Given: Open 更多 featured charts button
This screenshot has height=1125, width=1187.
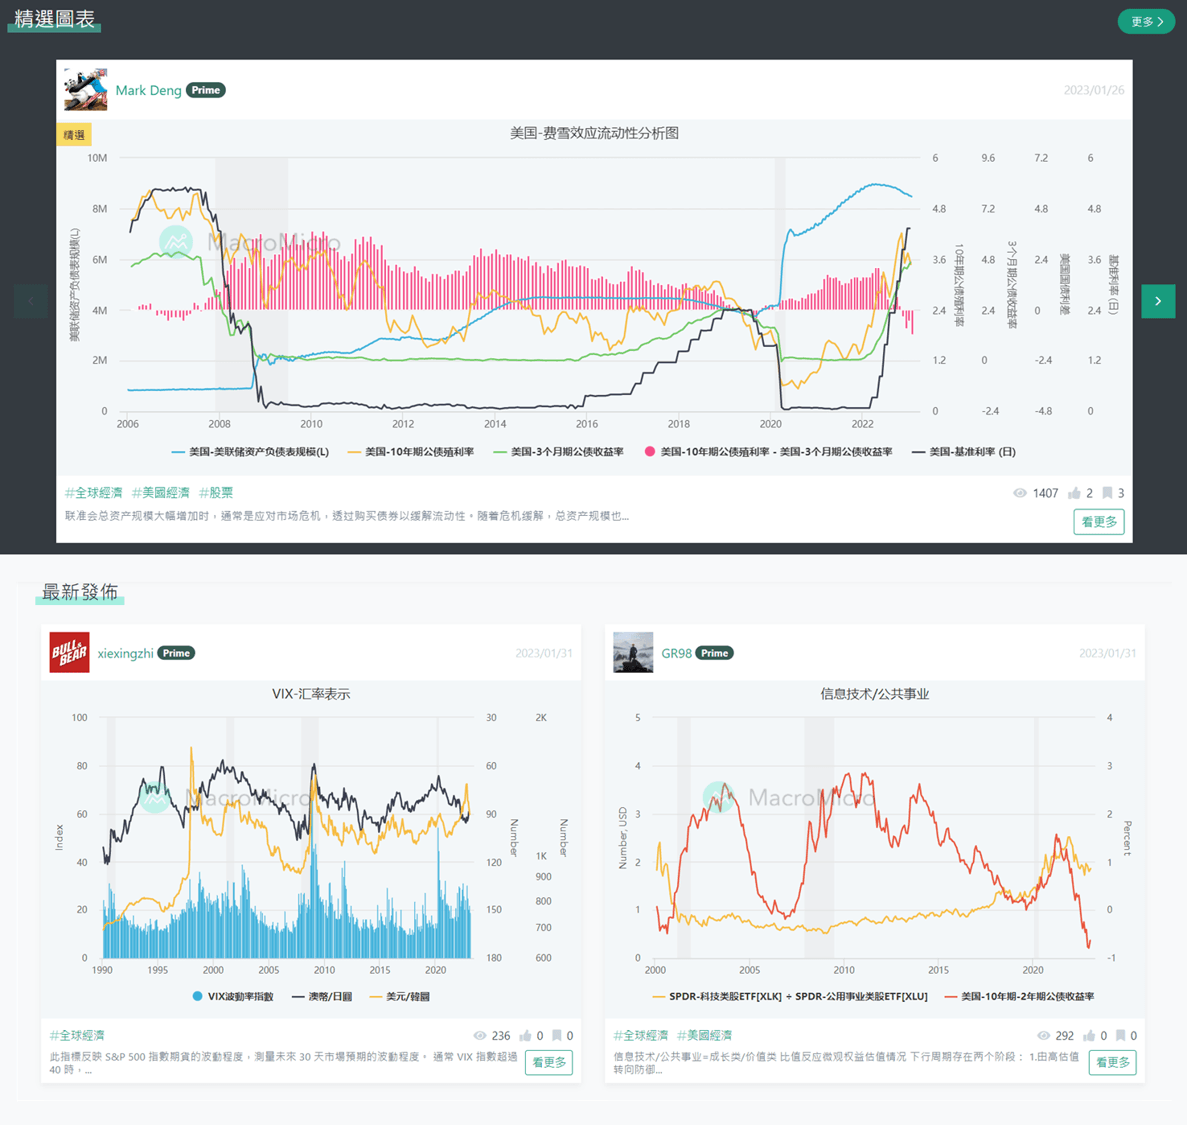Looking at the screenshot, I should [x=1146, y=21].
